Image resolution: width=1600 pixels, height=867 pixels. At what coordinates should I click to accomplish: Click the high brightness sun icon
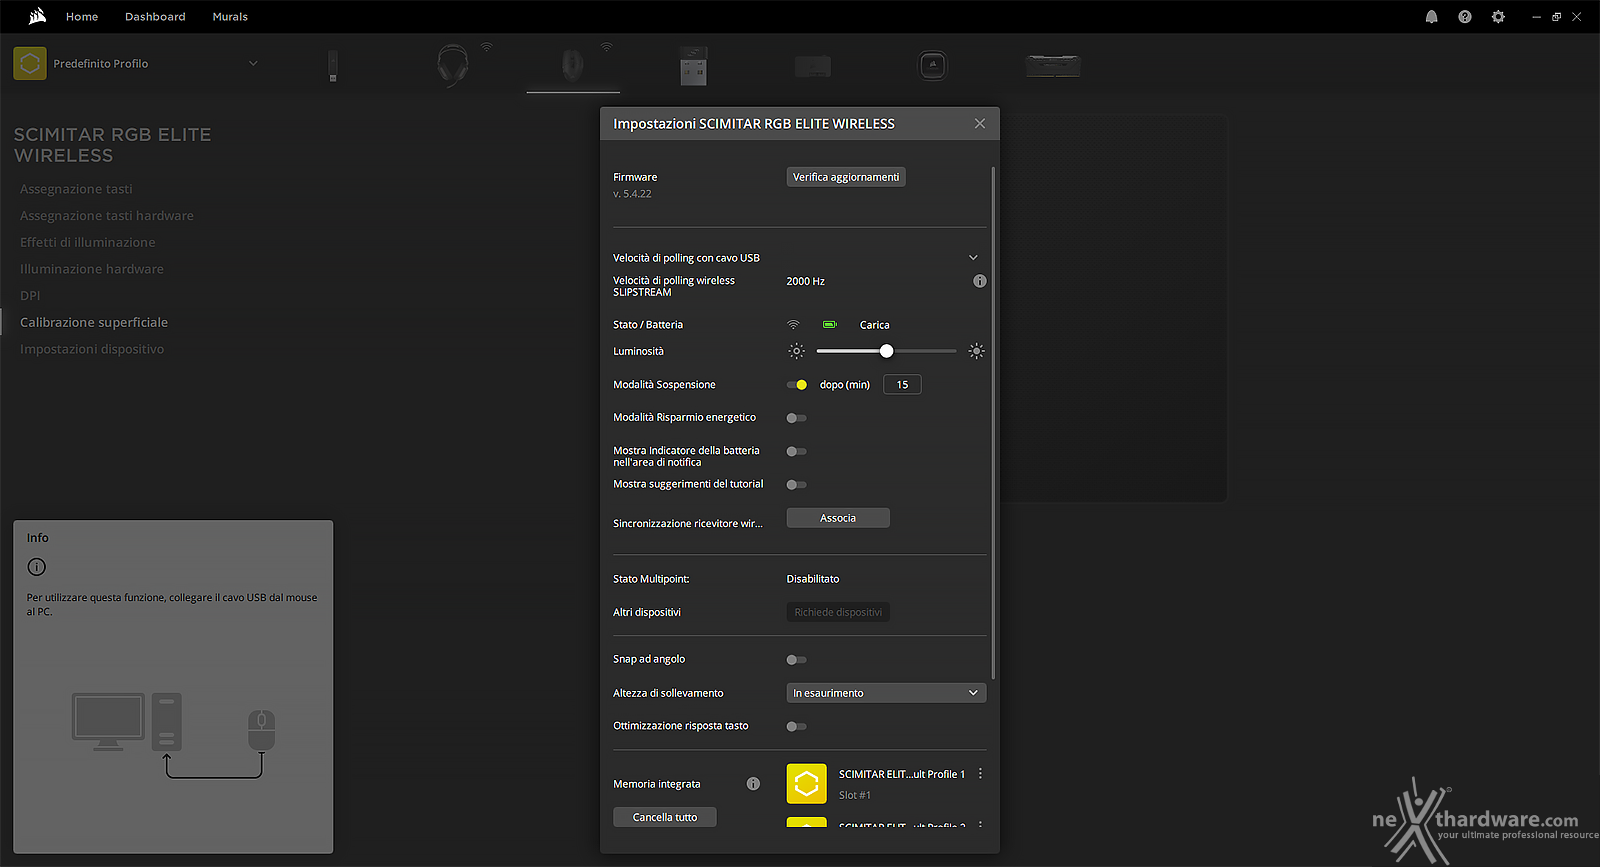click(977, 351)
